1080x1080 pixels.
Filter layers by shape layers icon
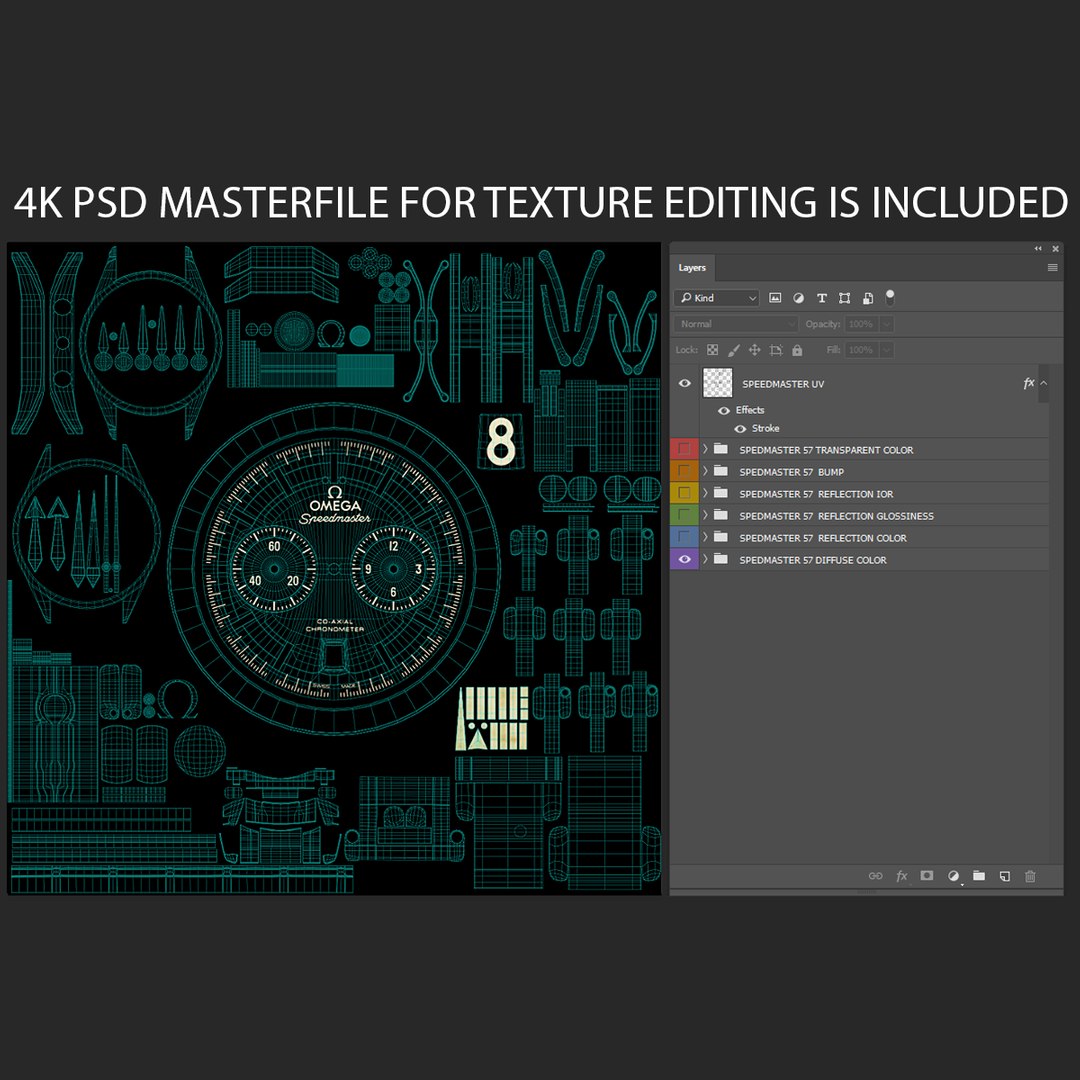[x=844, y=298]
